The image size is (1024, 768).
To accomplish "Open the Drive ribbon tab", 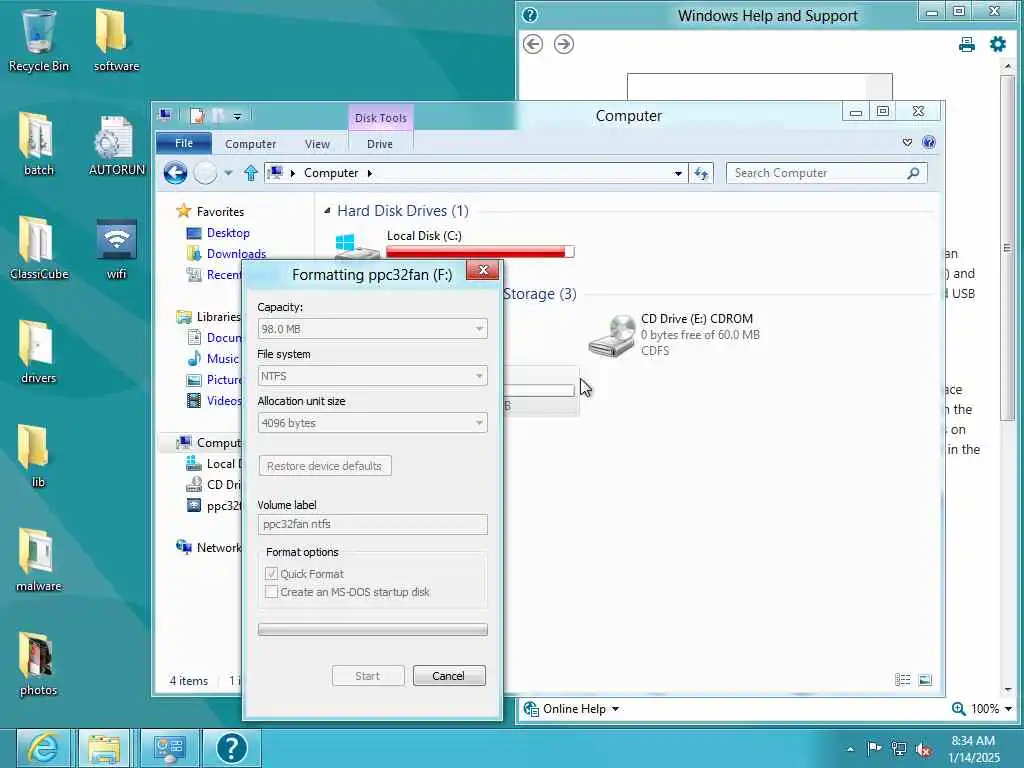I will (379, 144).
